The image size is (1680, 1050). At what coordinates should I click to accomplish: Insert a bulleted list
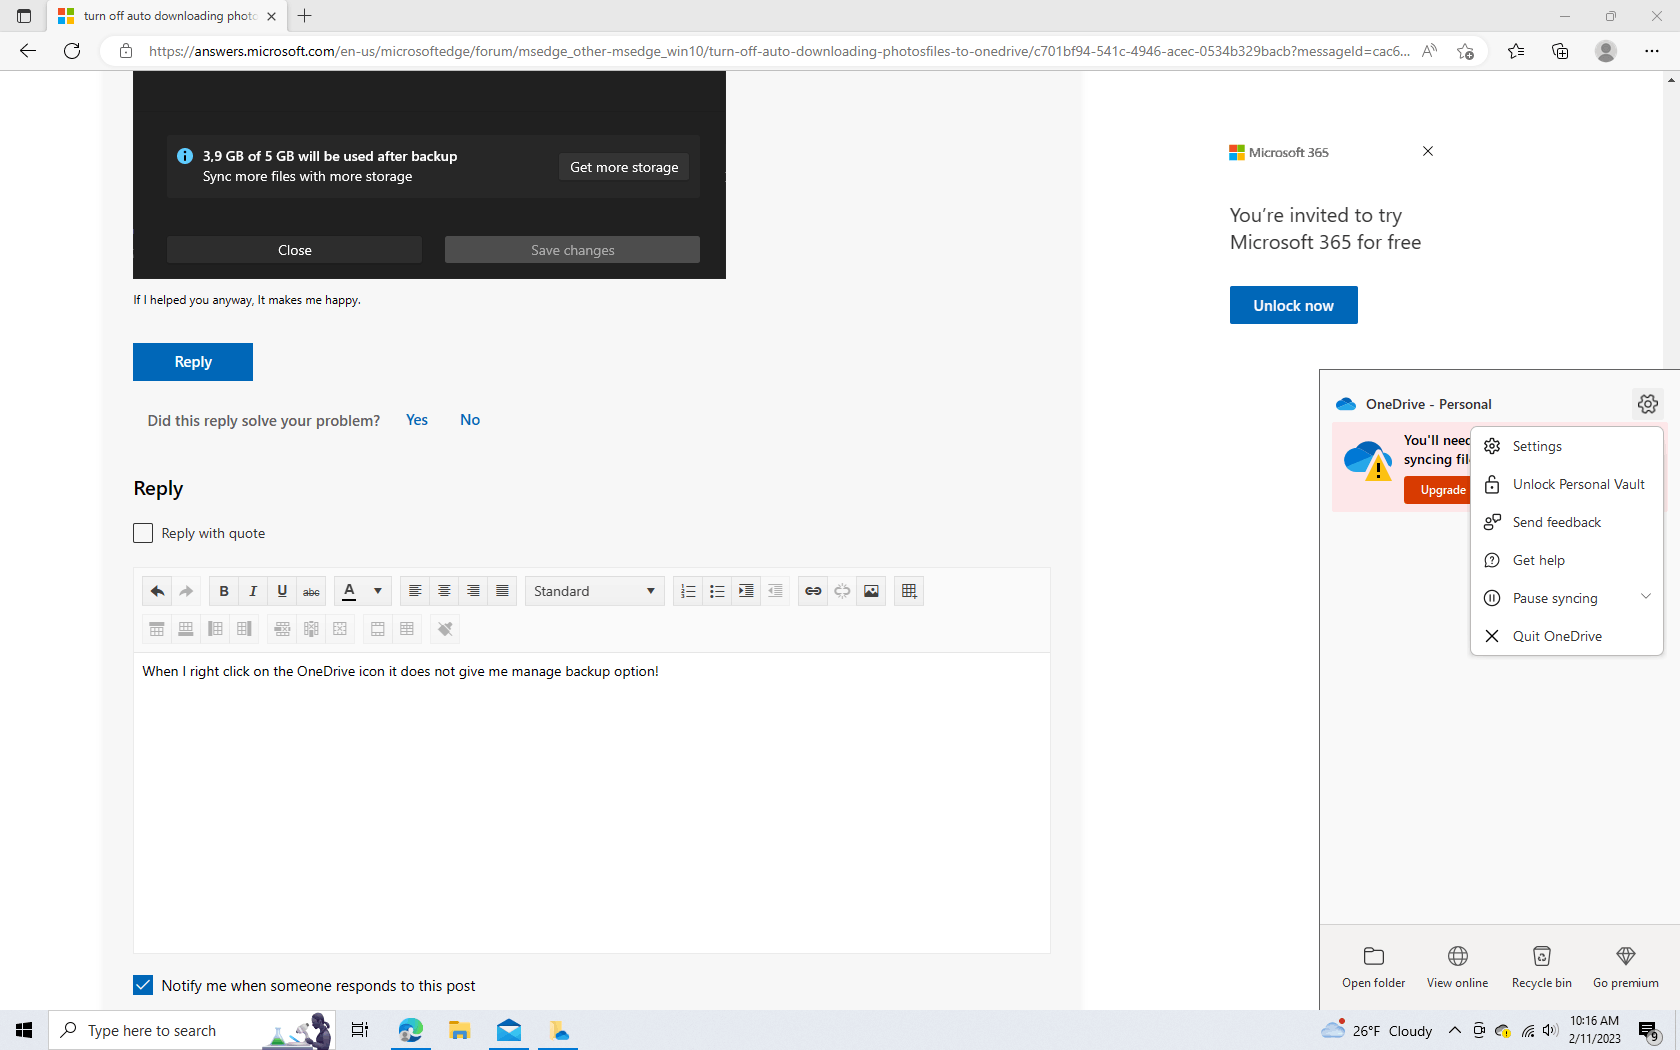[717, 591]
